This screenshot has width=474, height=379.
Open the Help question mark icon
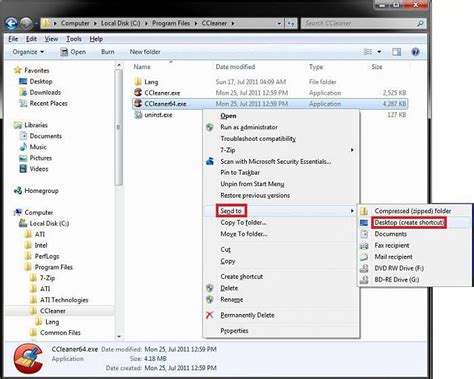415,52
